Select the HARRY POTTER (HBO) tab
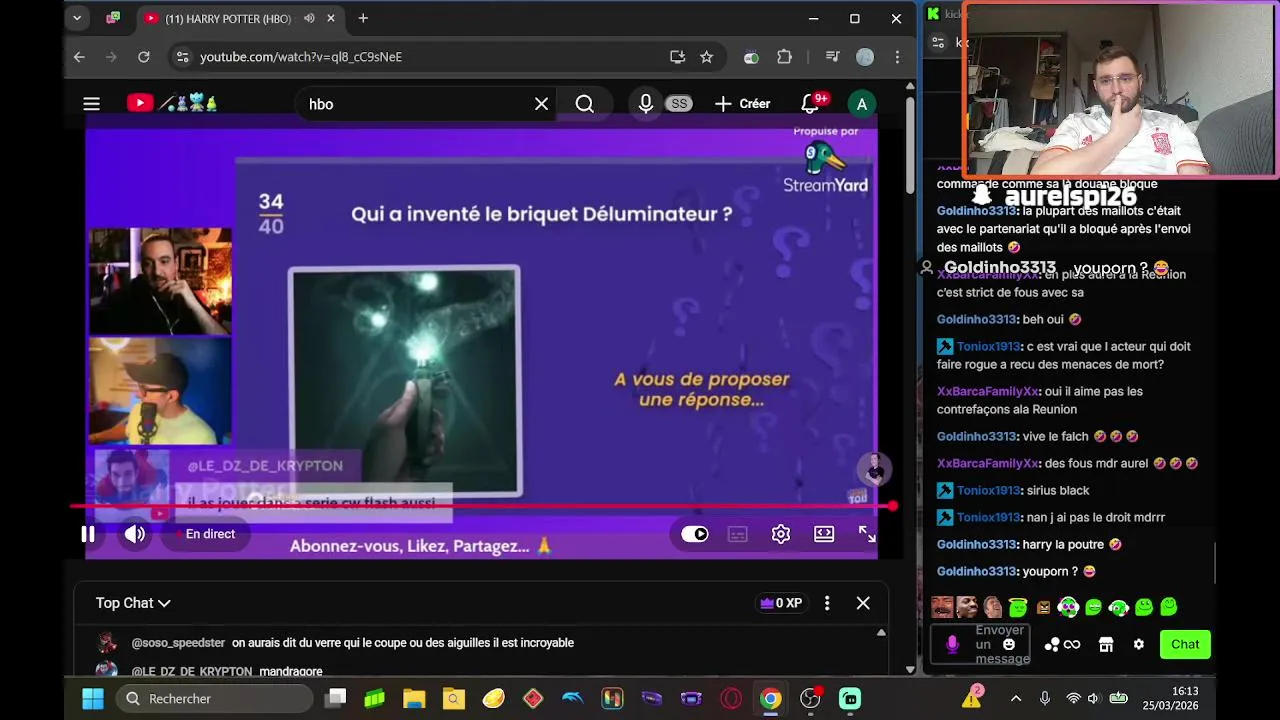The height and width of the screenshot is (720, 1280). point(228,18)
